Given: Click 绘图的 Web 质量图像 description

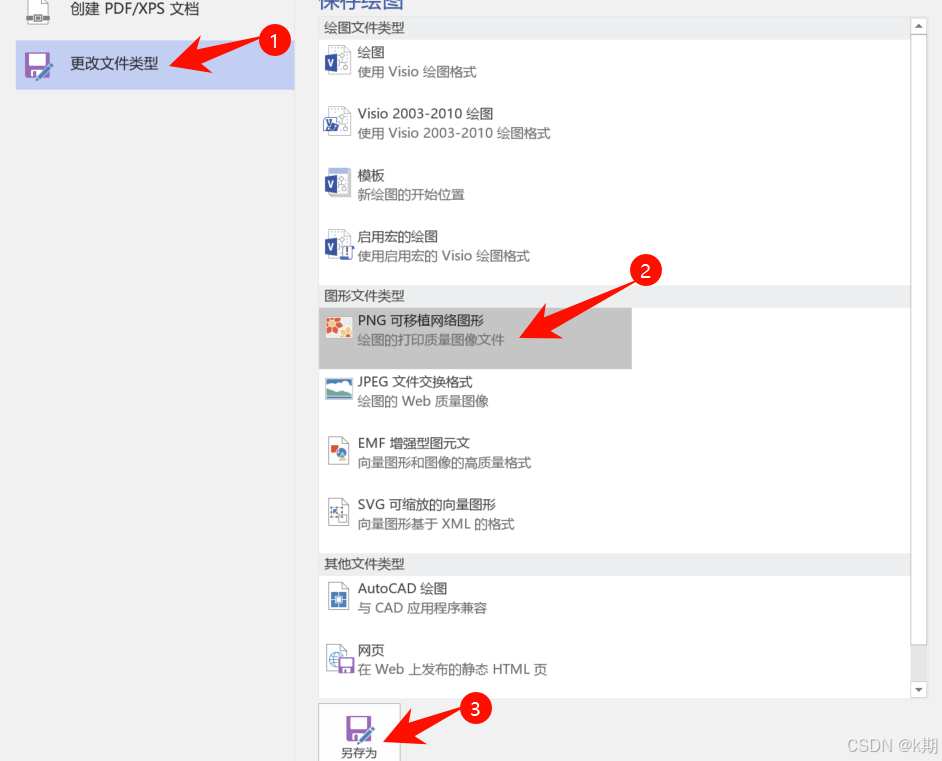Looking at the screenshot, I should point(423,401).
